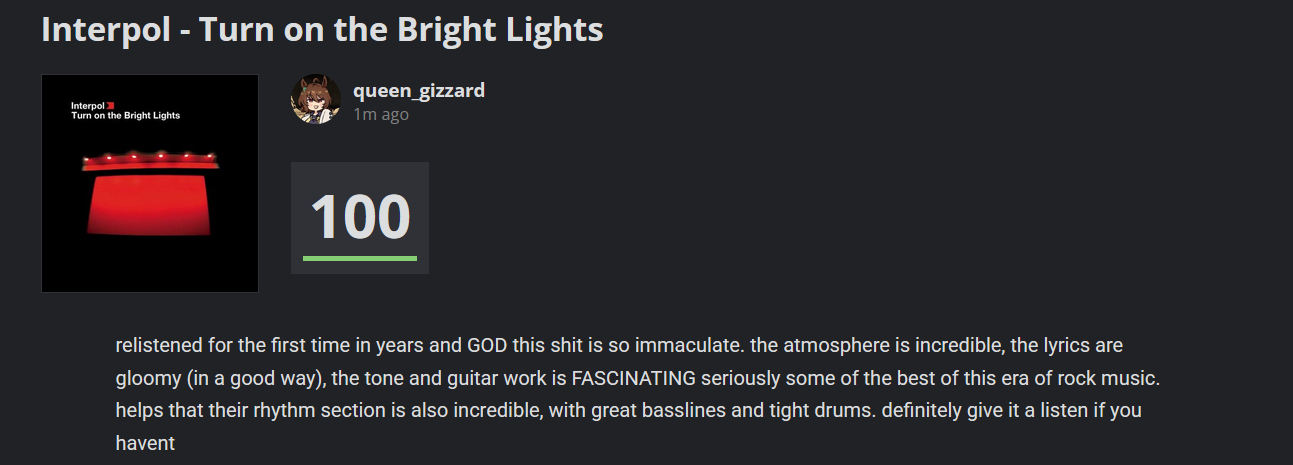Image resolution: width=1293 pixels, height=465 pixels.
Task: Click the "Interpol" text on the album cover
Action: (x=88, y=105)
